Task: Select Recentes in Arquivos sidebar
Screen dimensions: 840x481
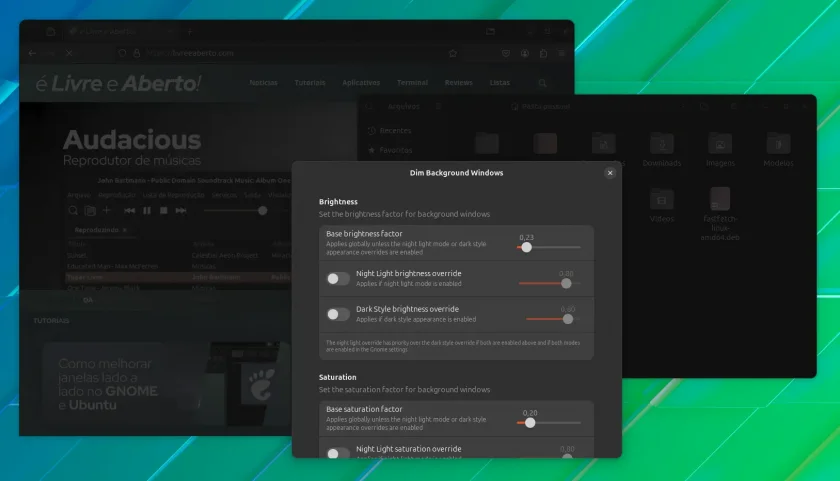Action: tap(389, 131)
